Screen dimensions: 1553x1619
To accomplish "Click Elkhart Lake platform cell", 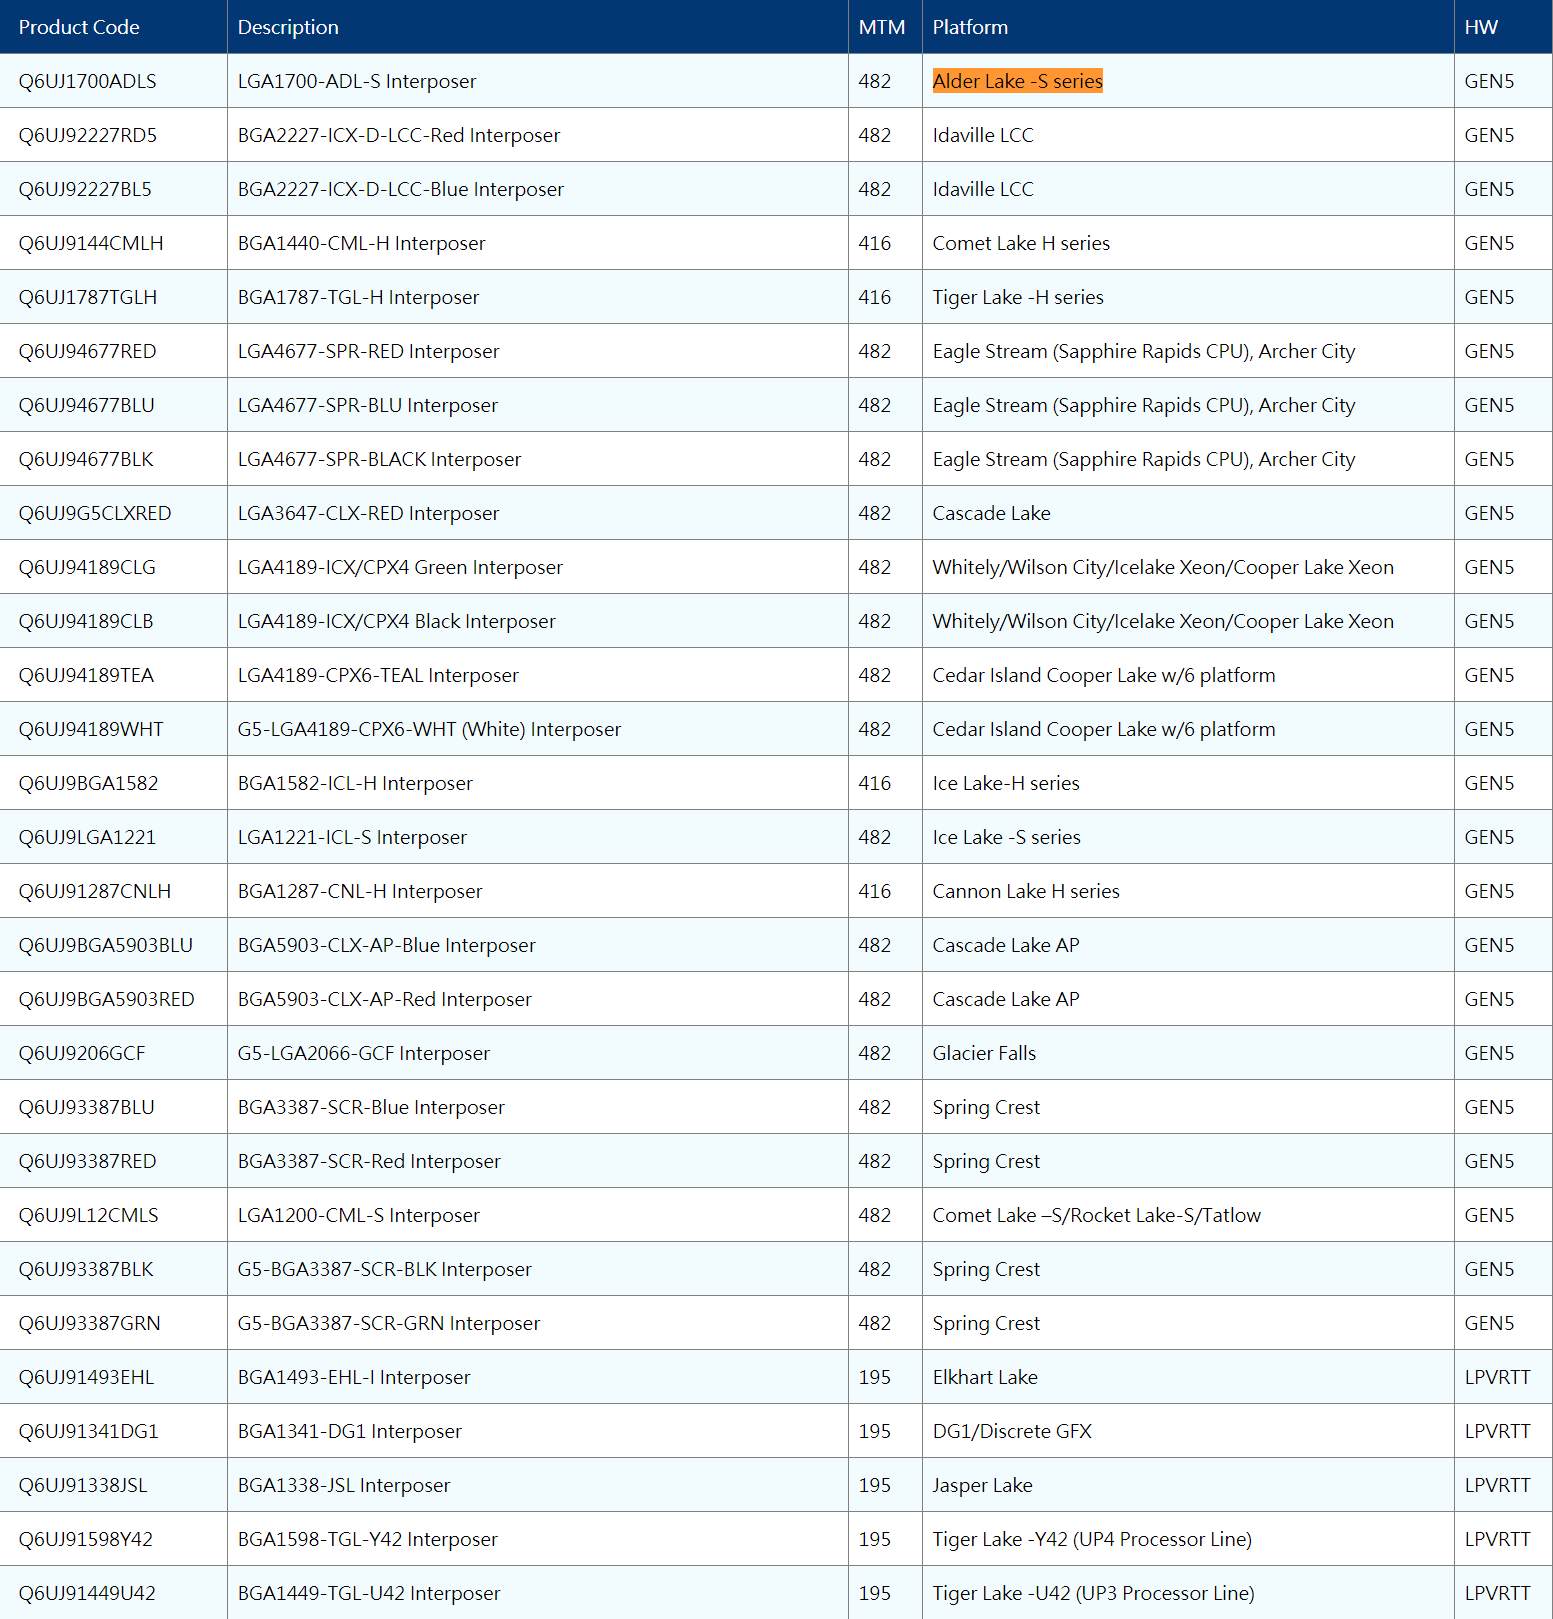I will click(985, 1377).
